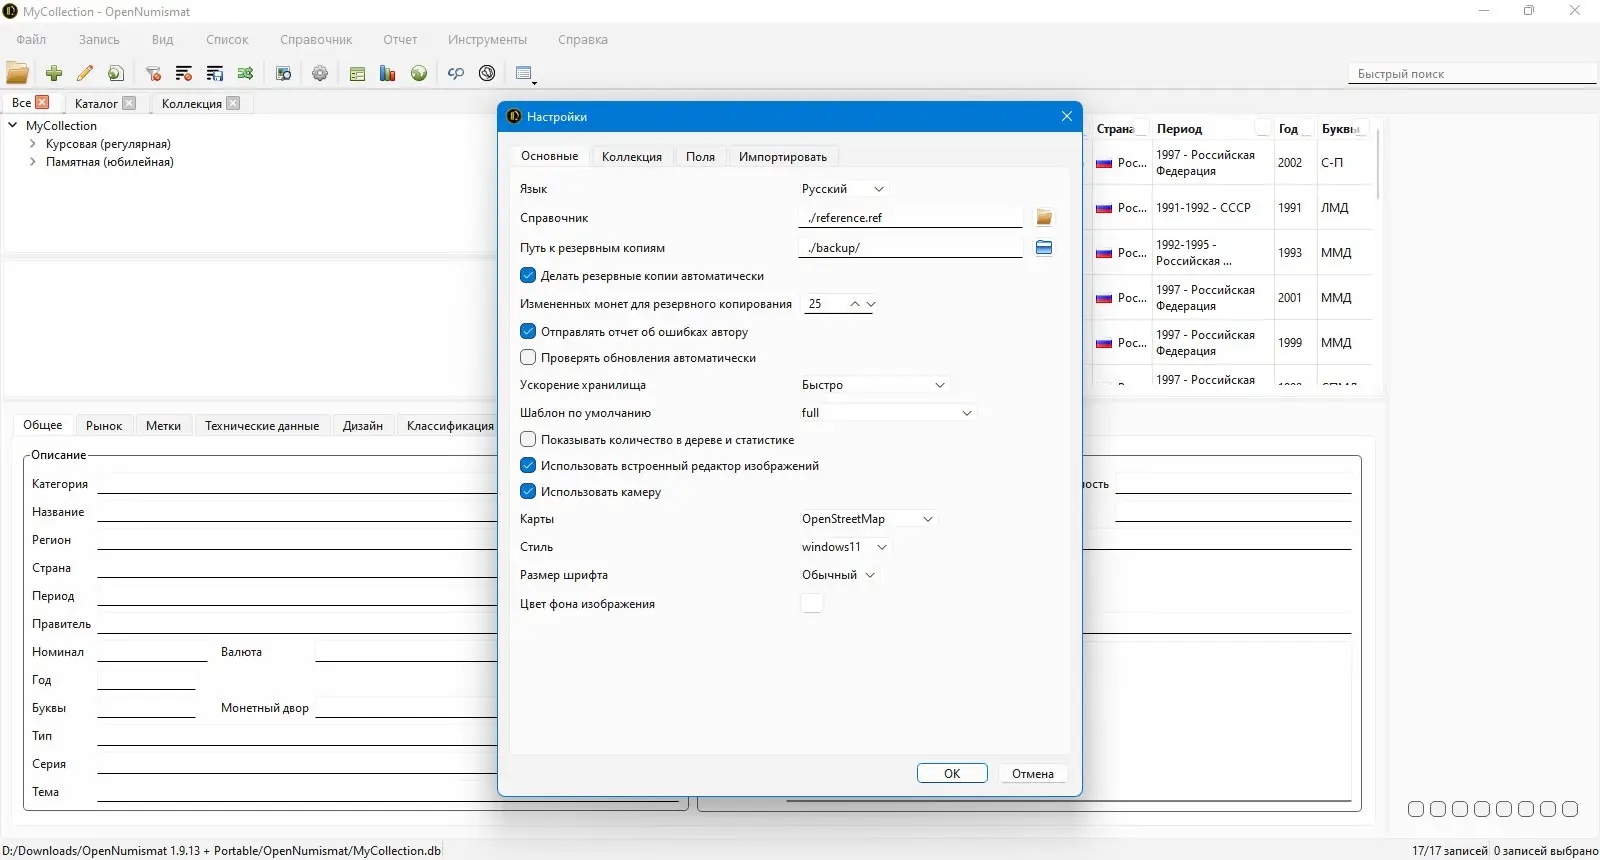Open the Размер шрифта dropdown

(839, 575)
